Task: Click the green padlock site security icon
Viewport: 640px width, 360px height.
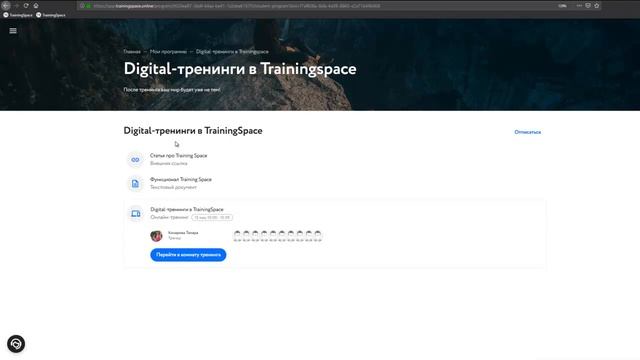Action: click(x=89, y=6)
